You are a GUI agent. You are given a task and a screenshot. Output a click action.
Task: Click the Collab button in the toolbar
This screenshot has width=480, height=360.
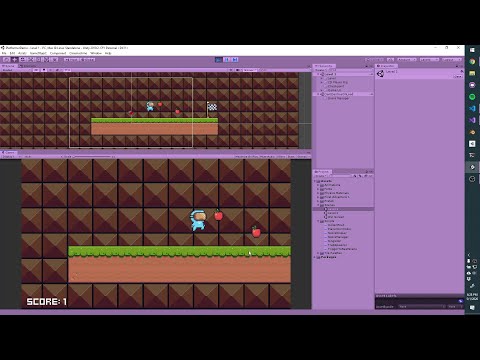coord(375,60)
